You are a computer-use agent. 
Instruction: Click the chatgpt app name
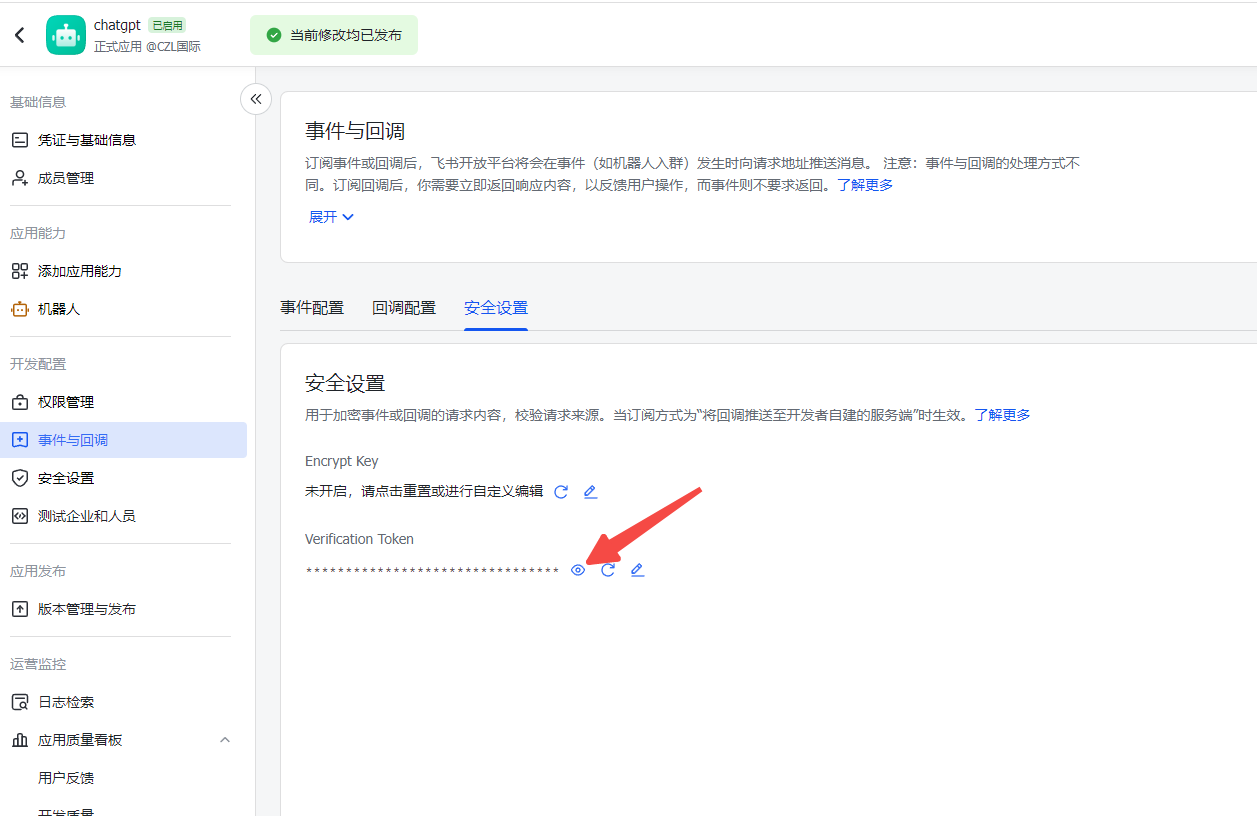(x=117, y=25)
